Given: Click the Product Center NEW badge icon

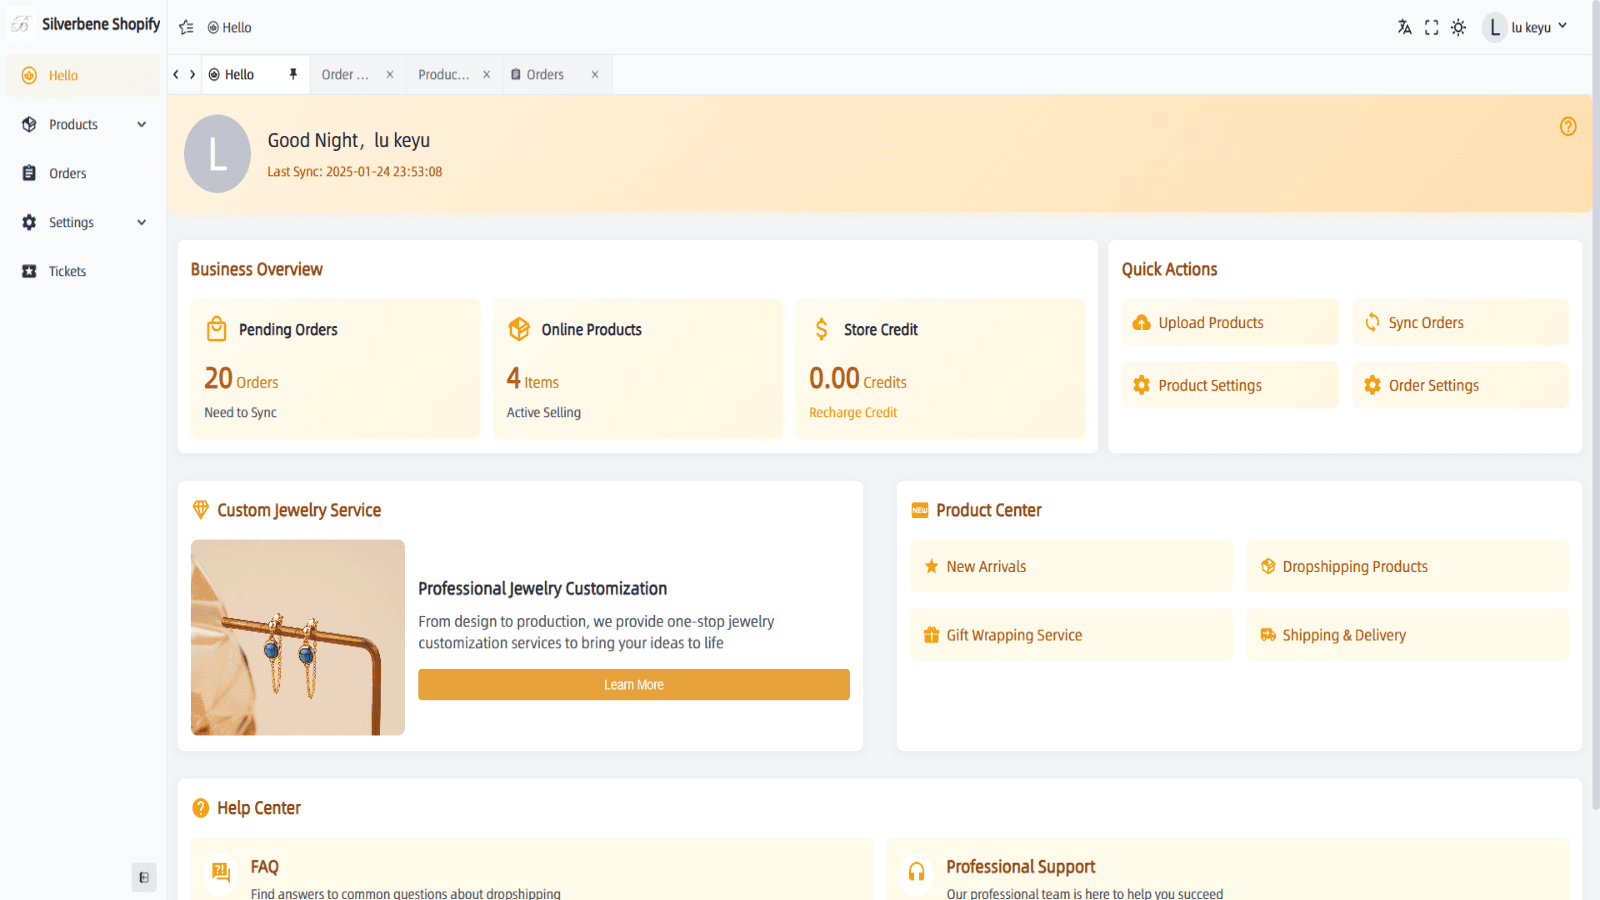Looking at the screenshot, I should (x=920, y=510).
